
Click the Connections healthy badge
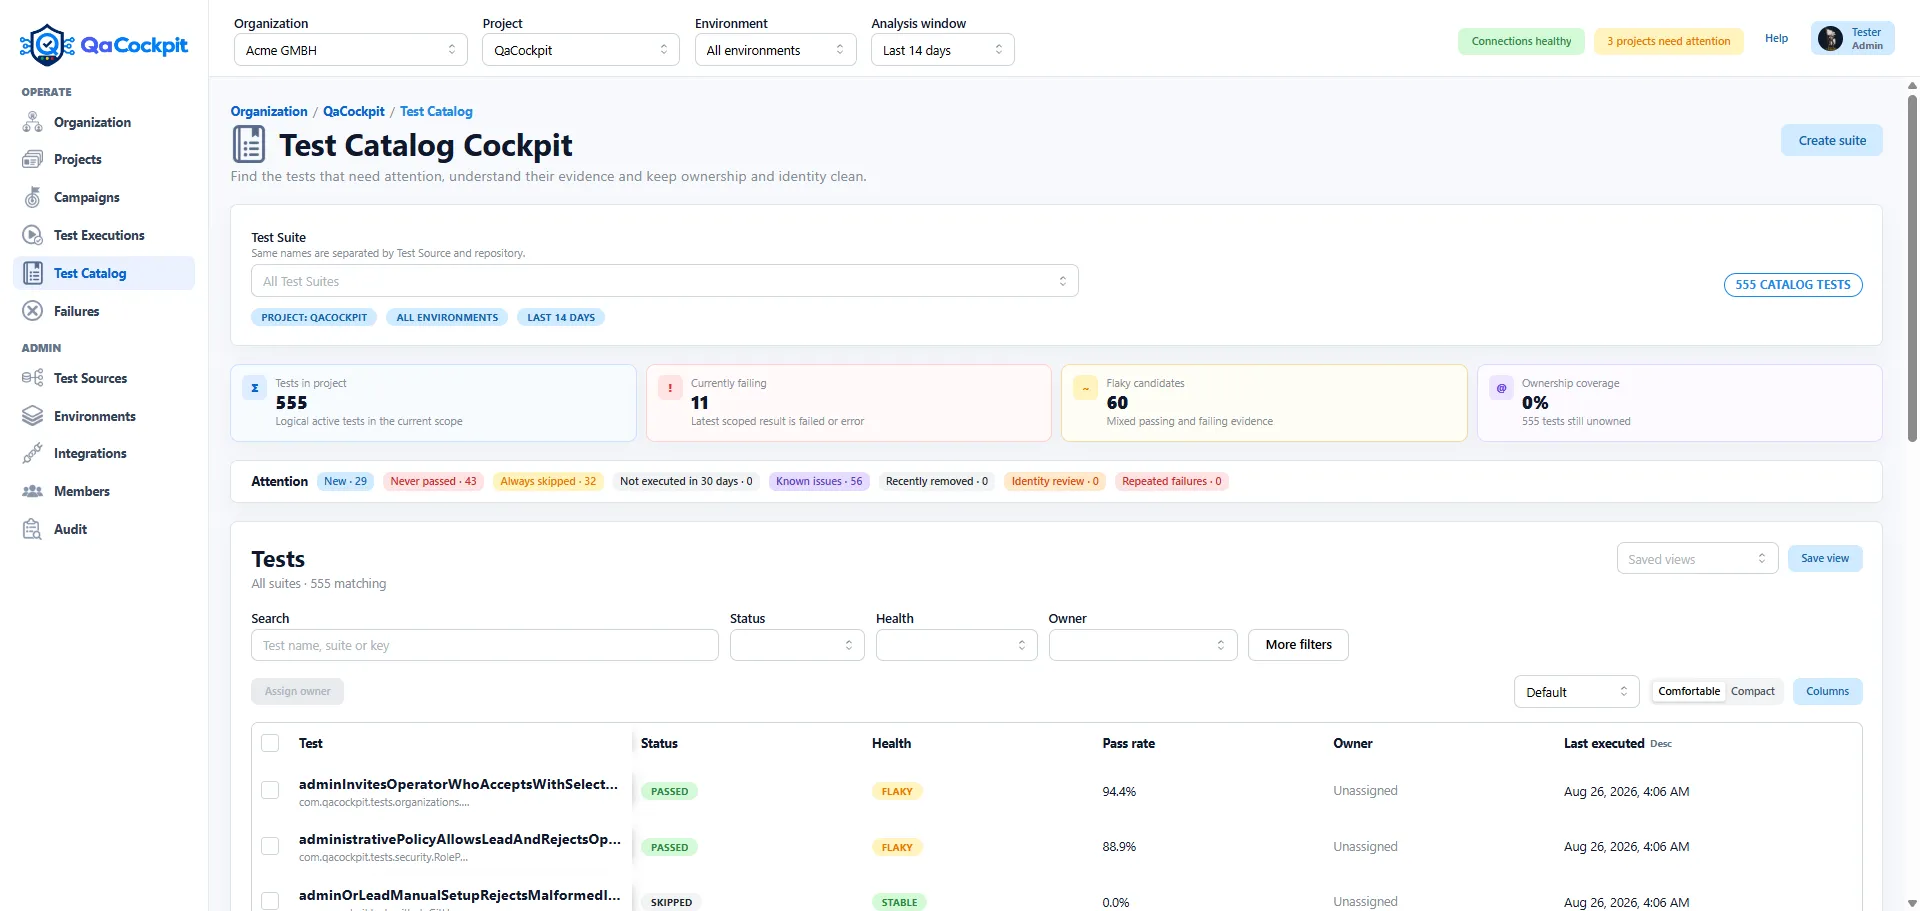pyautogui.click(x=1521, y=41)
